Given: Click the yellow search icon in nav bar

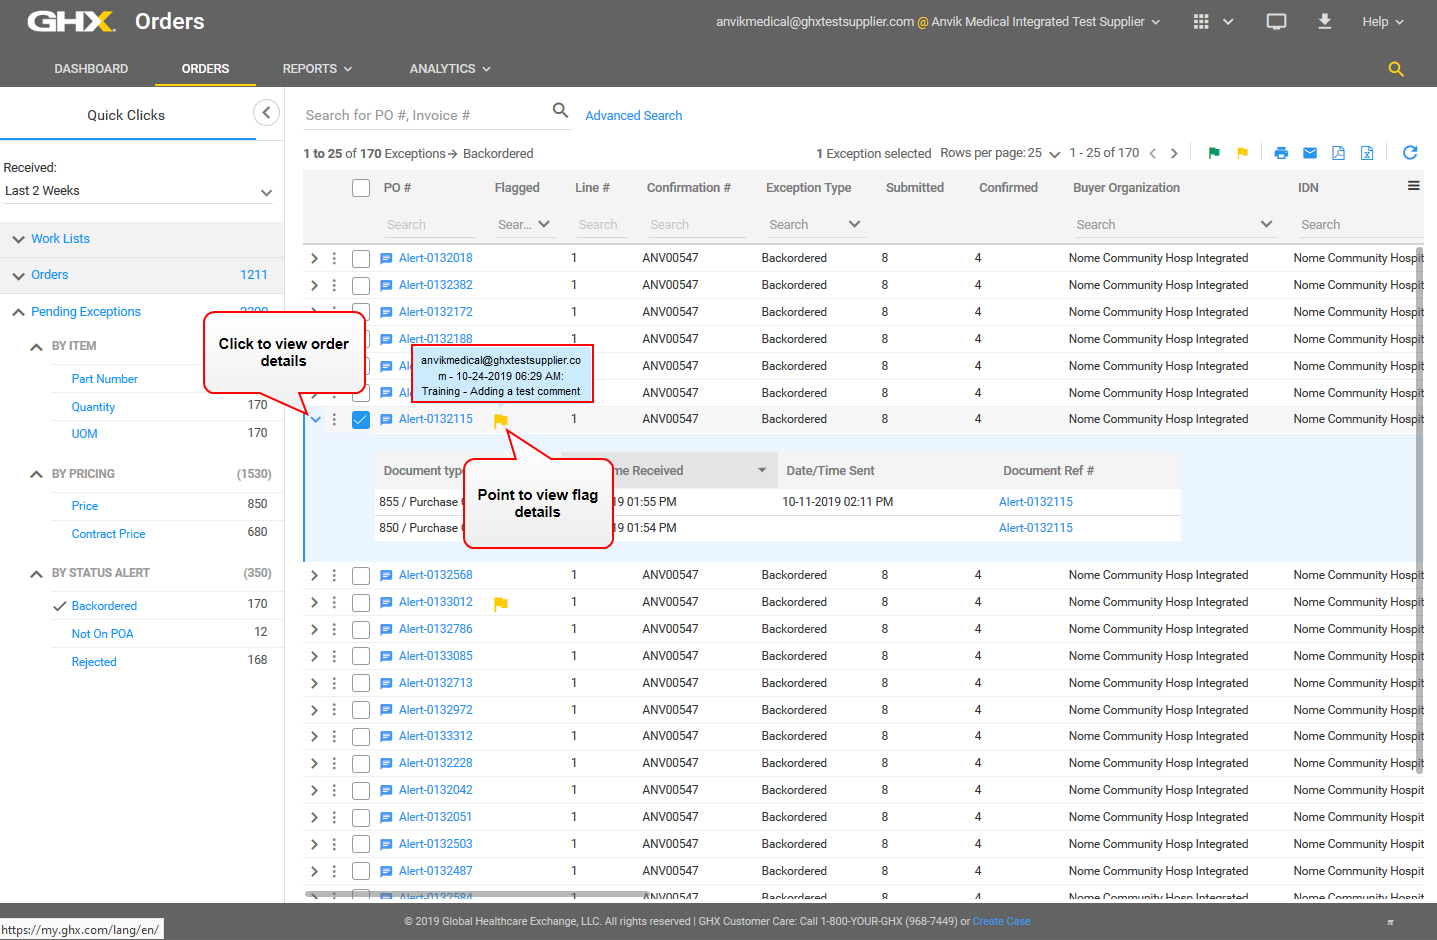Looking at the screenshot, I should 1396,69.
